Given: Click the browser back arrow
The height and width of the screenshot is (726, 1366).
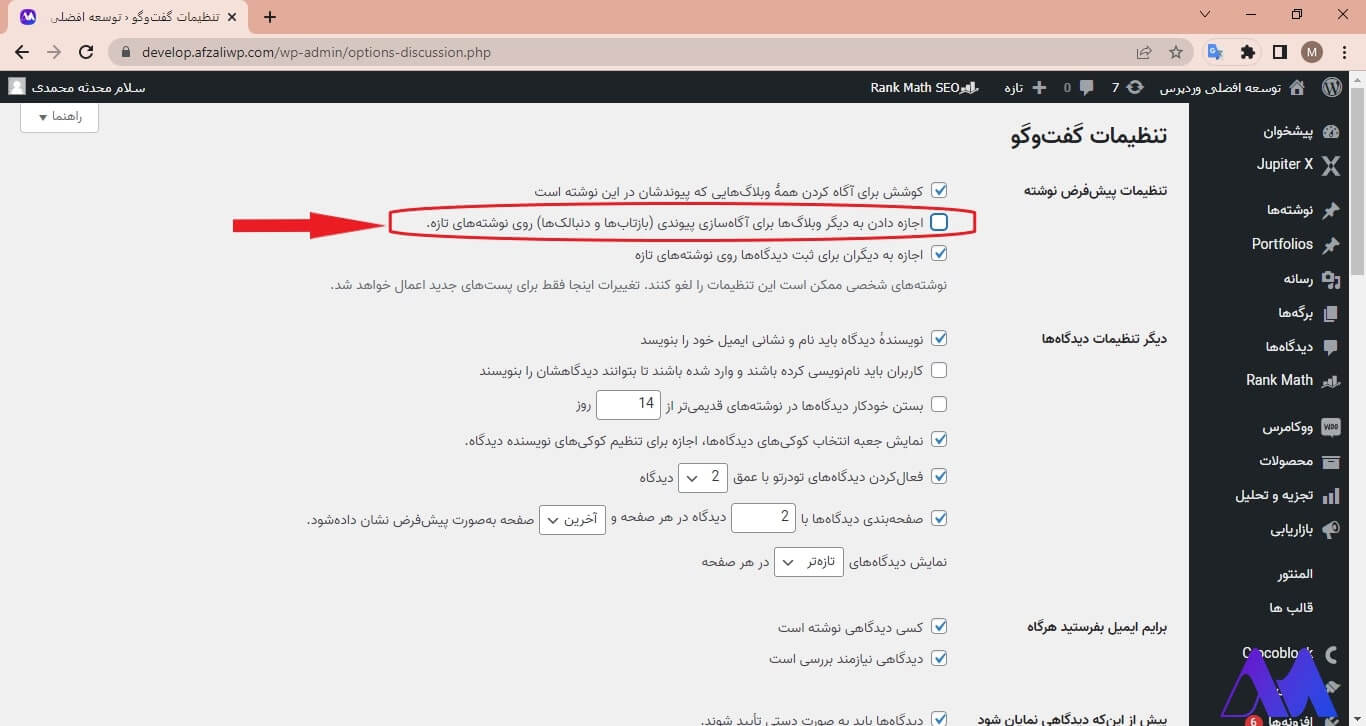Looking at the screenshot, I should coord(22,52).
